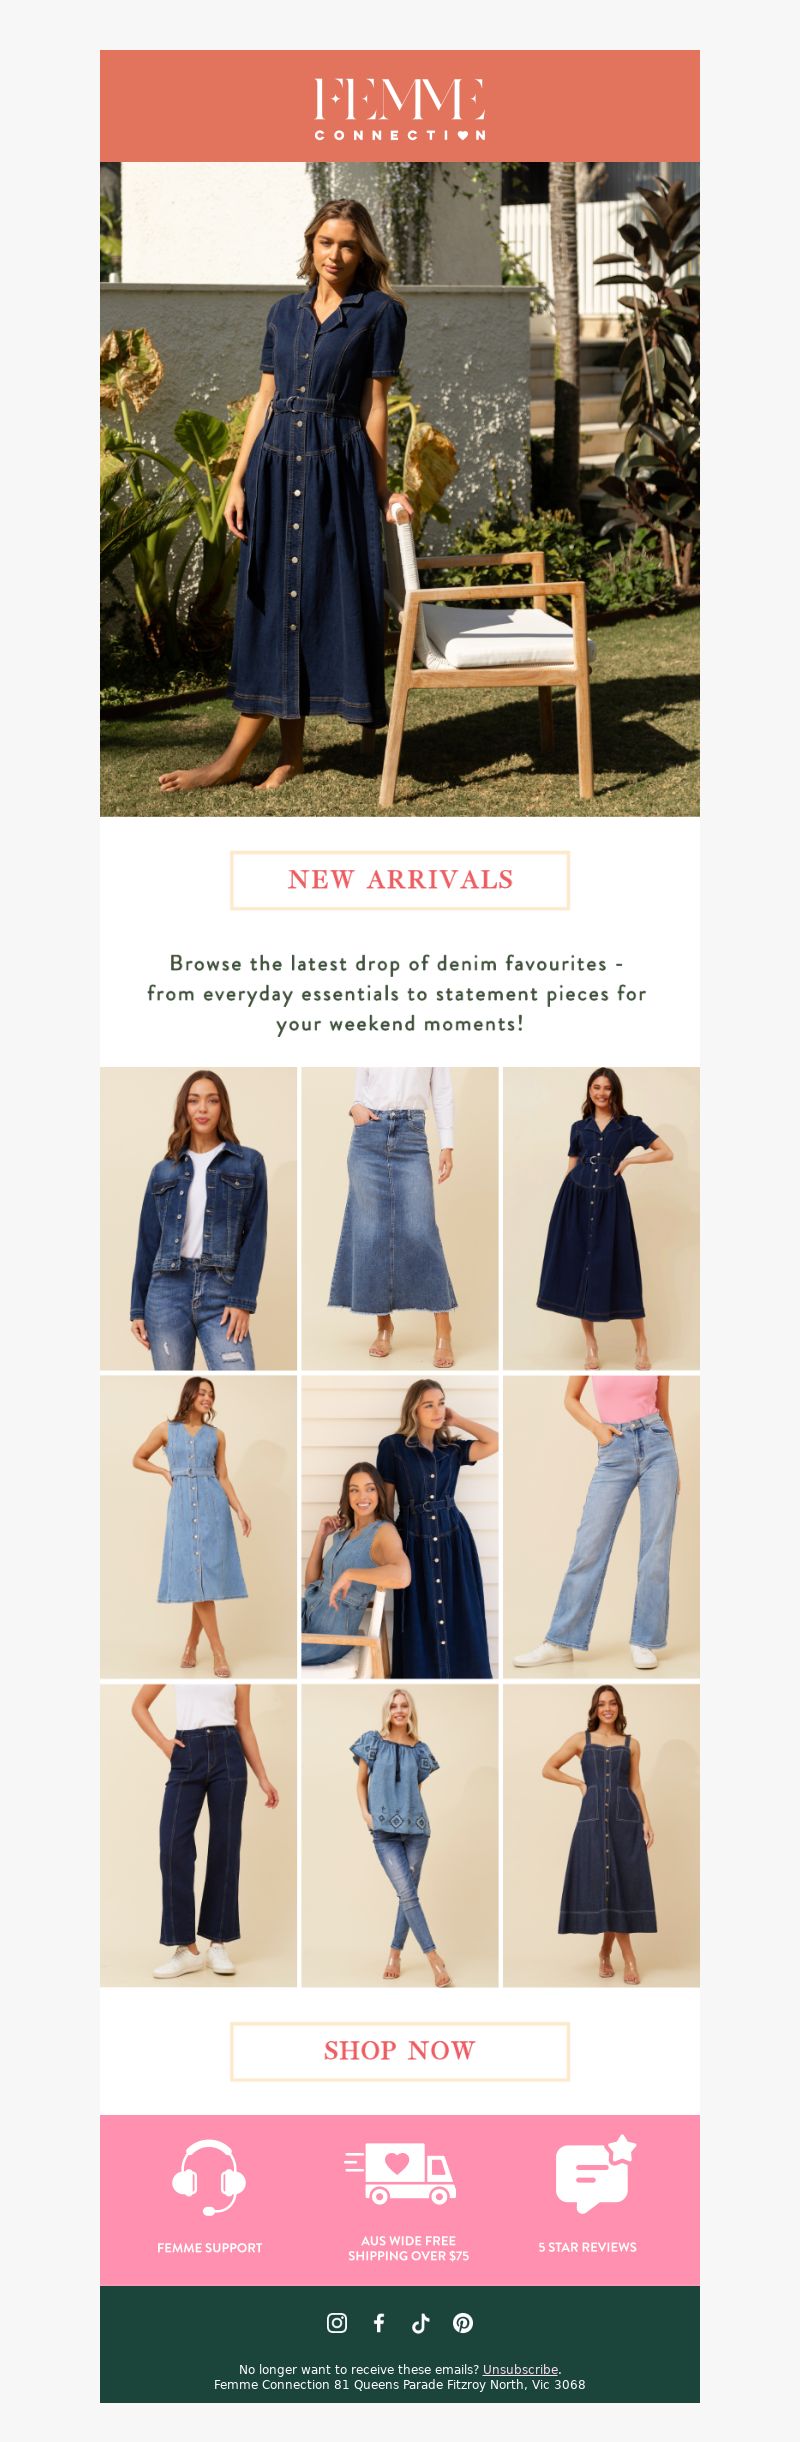
Task: Click the Unsubscribe link
Action: tap(520, 2369)
